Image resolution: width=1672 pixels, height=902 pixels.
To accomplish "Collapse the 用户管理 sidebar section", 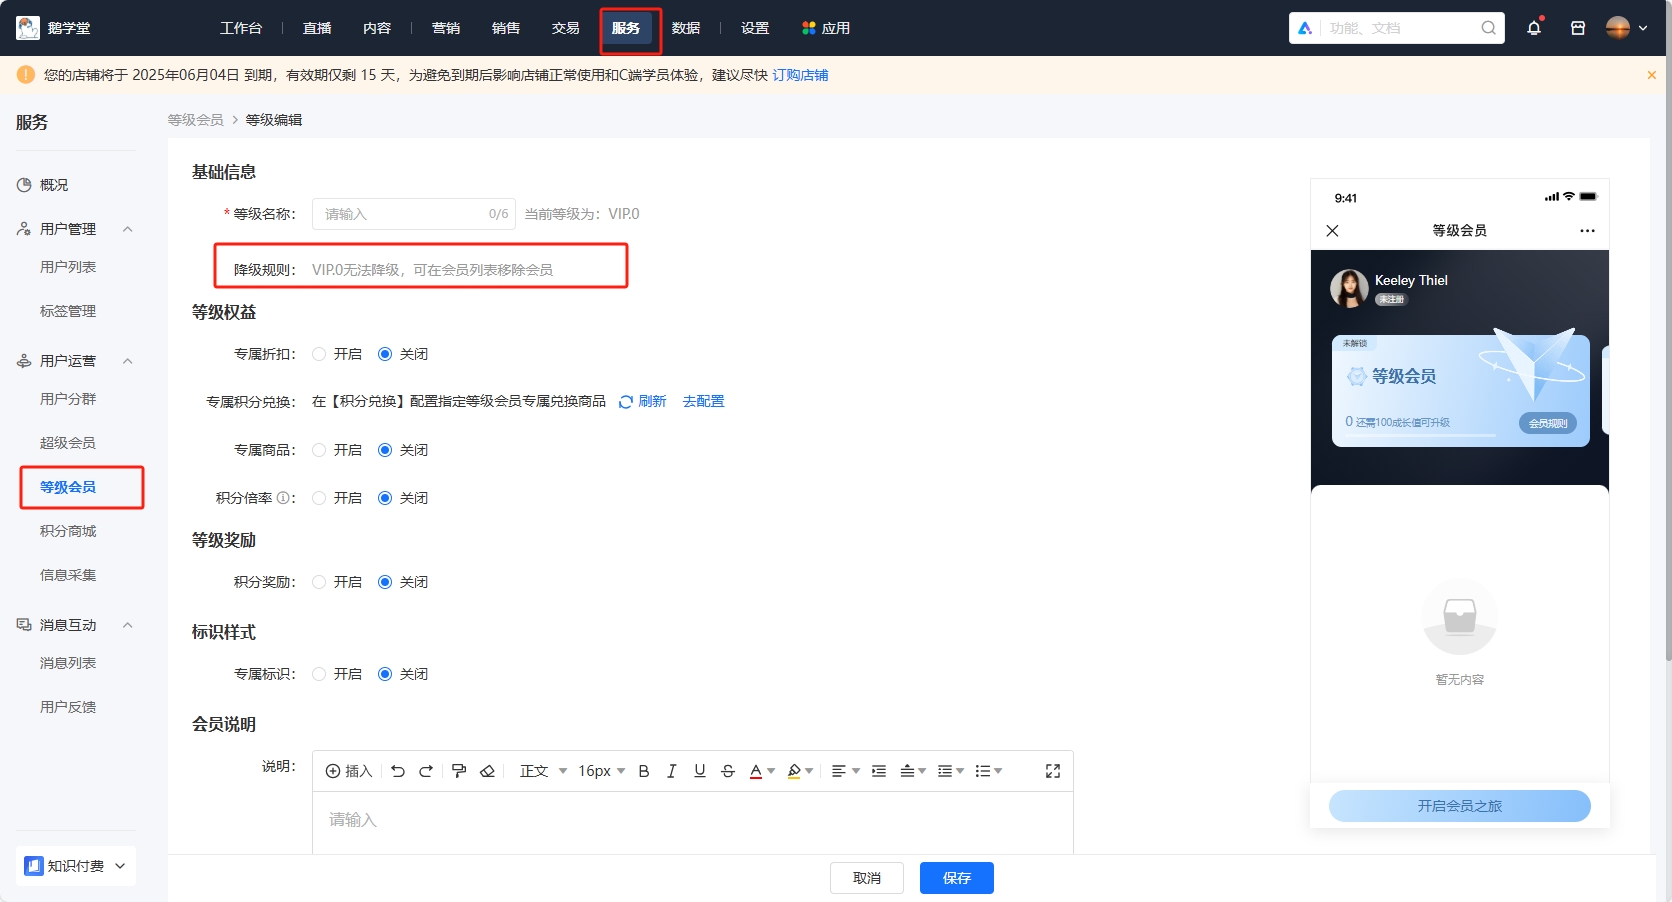I will pyautogui.click(x=127, y=229).
